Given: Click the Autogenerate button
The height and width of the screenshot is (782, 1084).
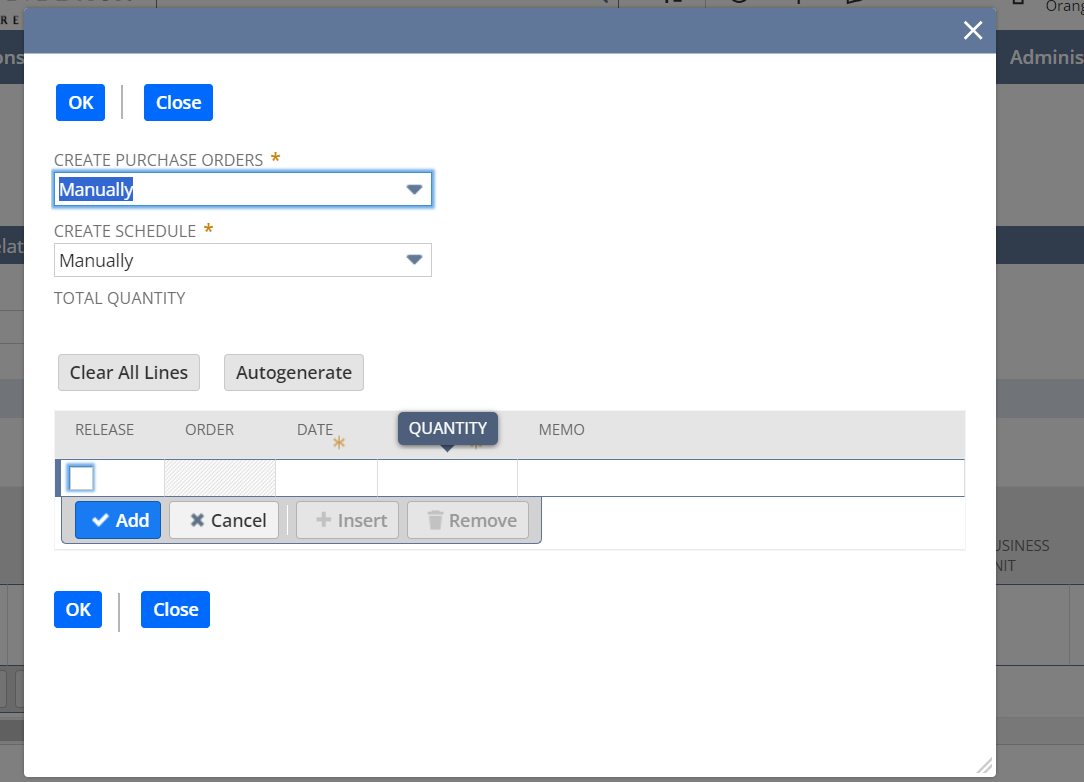Looking at the screenshot, I should (x=293, y=372).
